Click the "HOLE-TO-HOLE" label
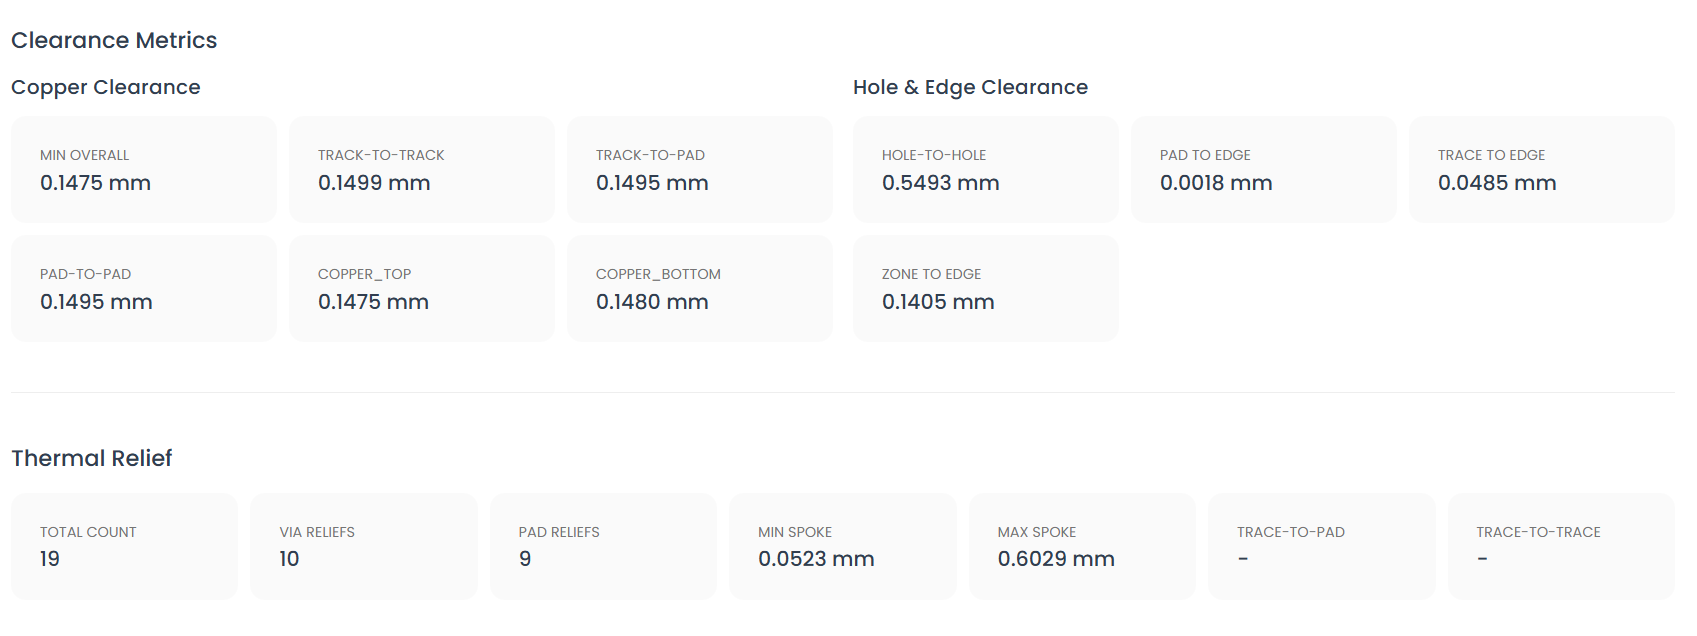Image resolution: width=1697 pixels, height=636 pixels. click(x=934, y=155)
